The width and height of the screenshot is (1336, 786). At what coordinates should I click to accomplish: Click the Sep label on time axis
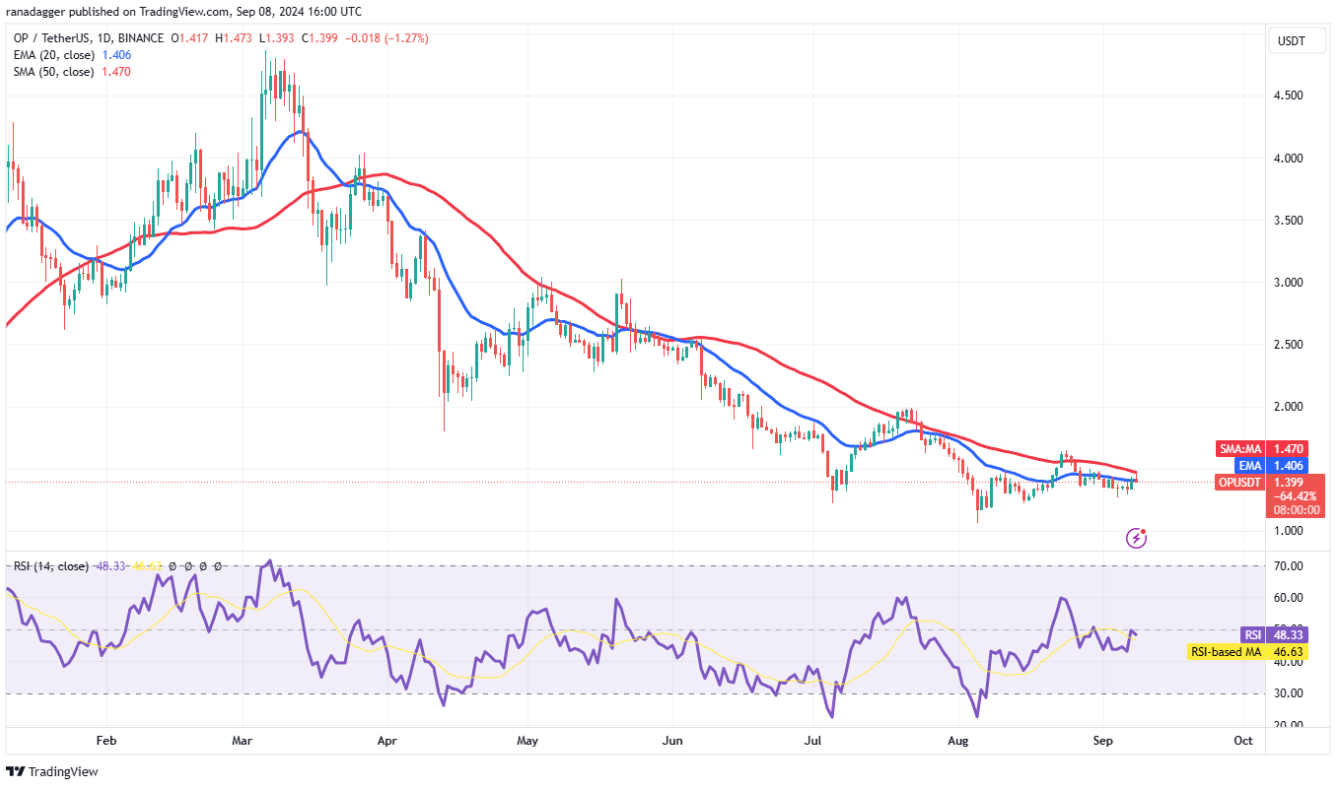click(x=1101, y=741)
